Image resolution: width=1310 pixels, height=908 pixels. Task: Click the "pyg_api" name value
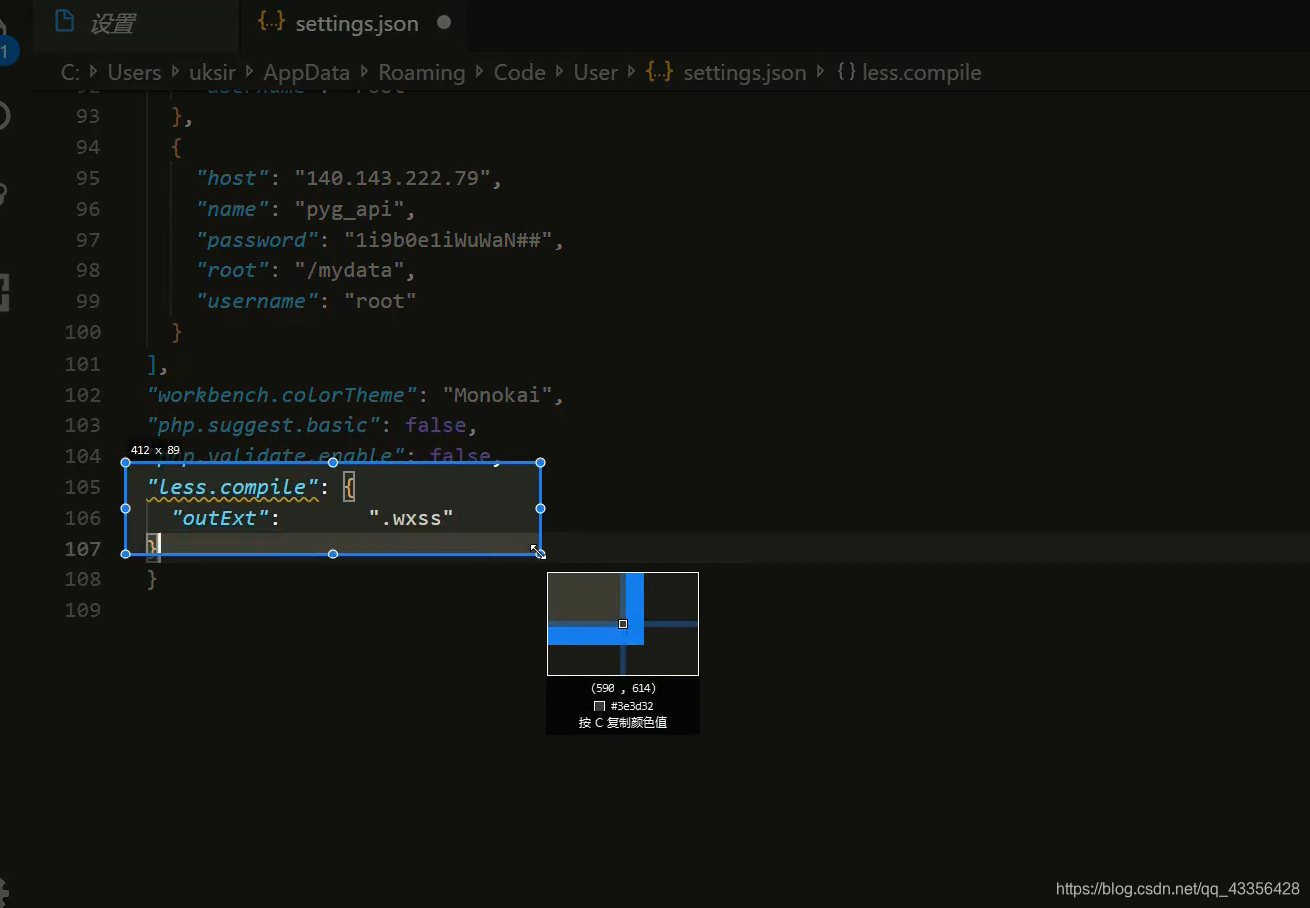click(x=349, y=209)
